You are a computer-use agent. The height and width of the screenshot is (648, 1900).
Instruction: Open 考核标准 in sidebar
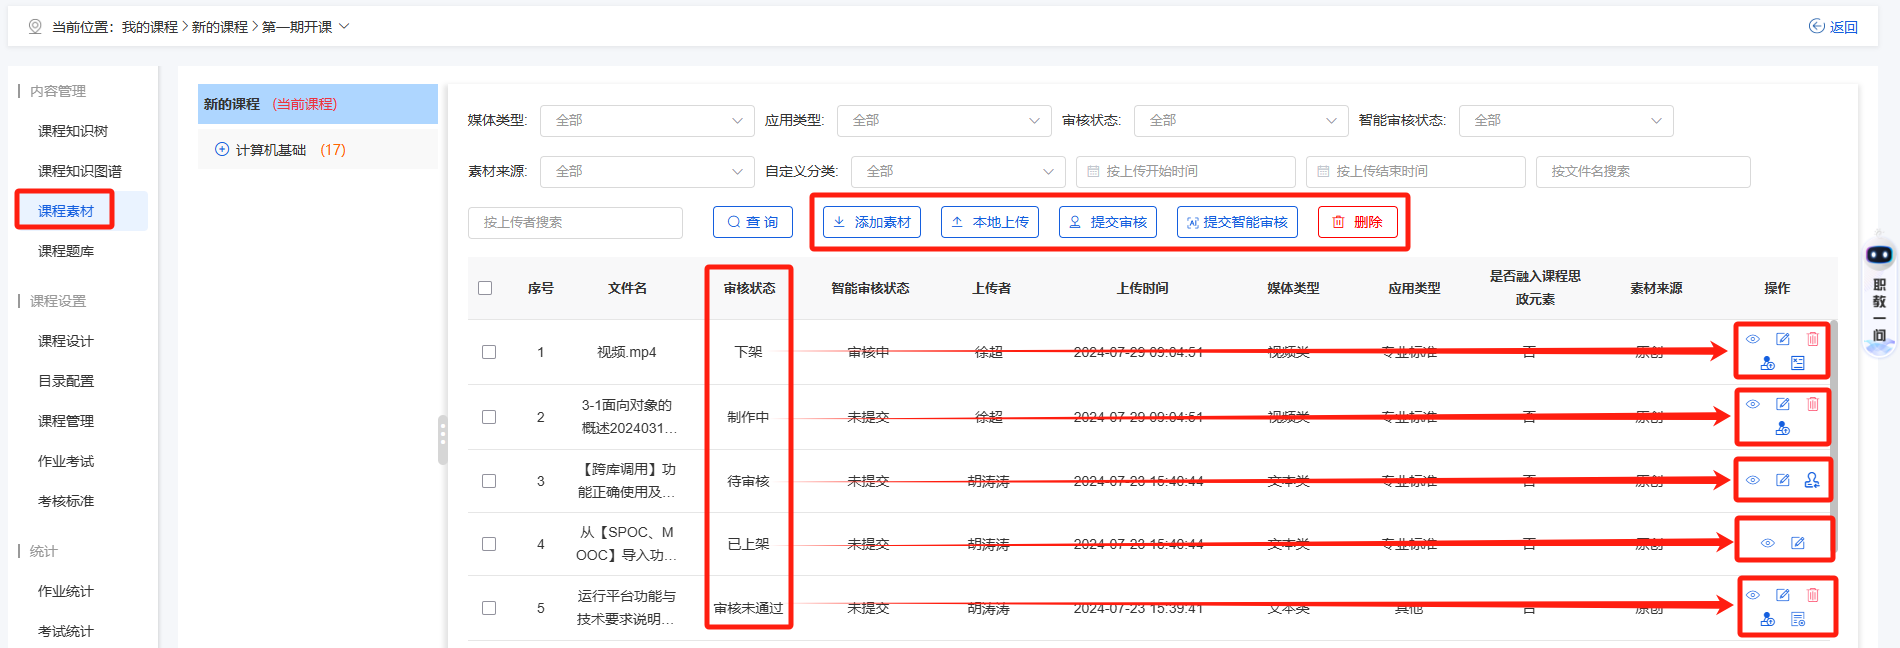coord(66,501)
